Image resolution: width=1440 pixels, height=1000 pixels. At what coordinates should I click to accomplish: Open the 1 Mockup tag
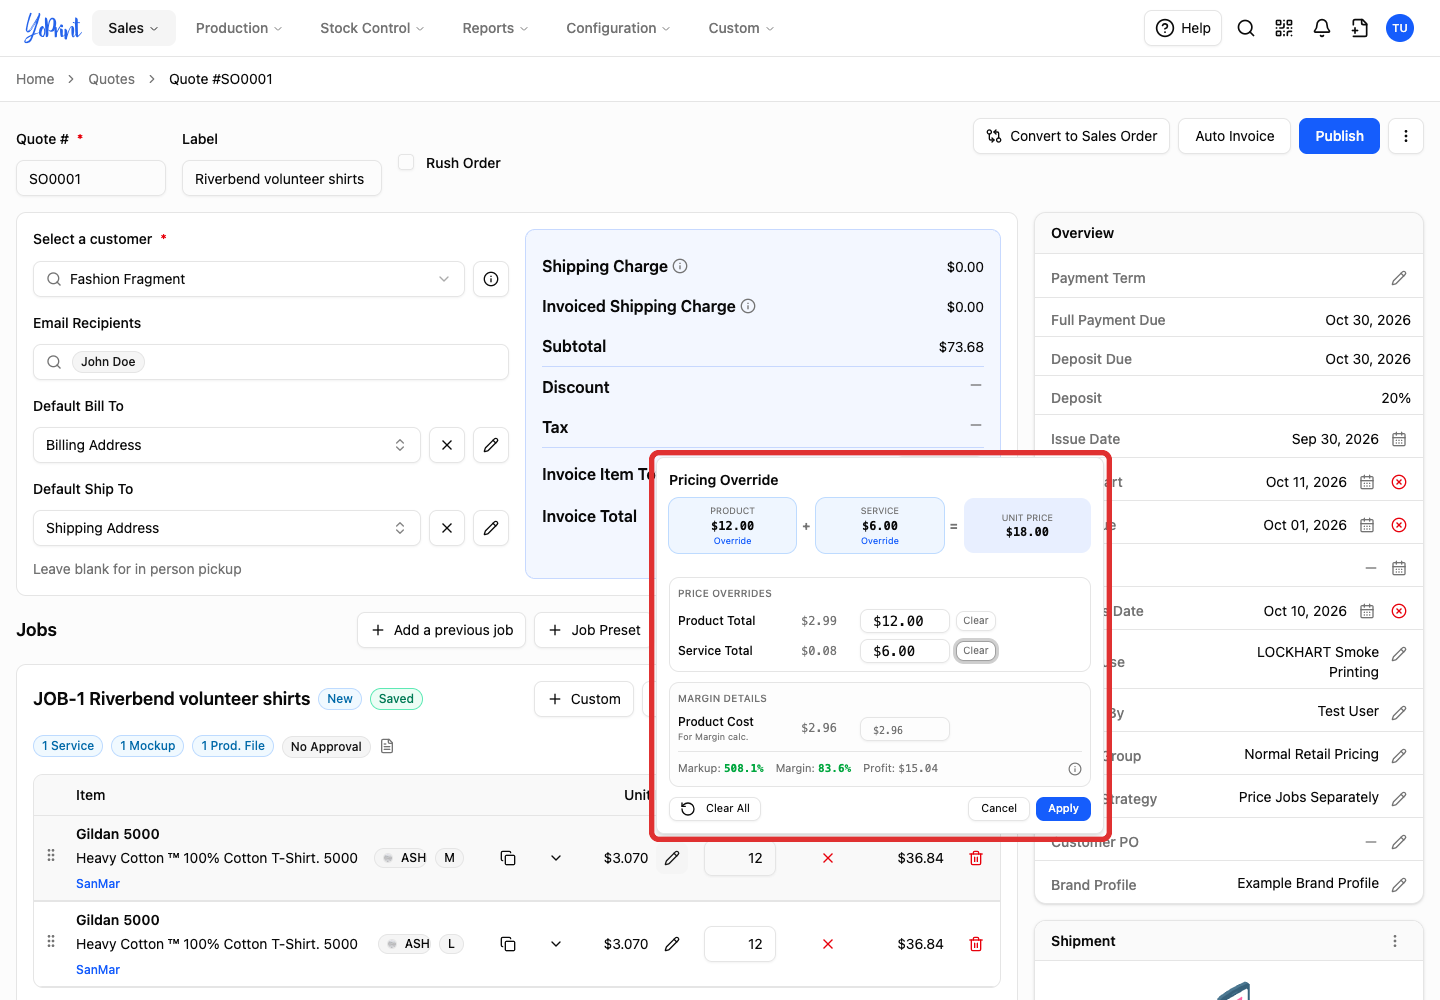pyautogui.click(x=147, y=746)
